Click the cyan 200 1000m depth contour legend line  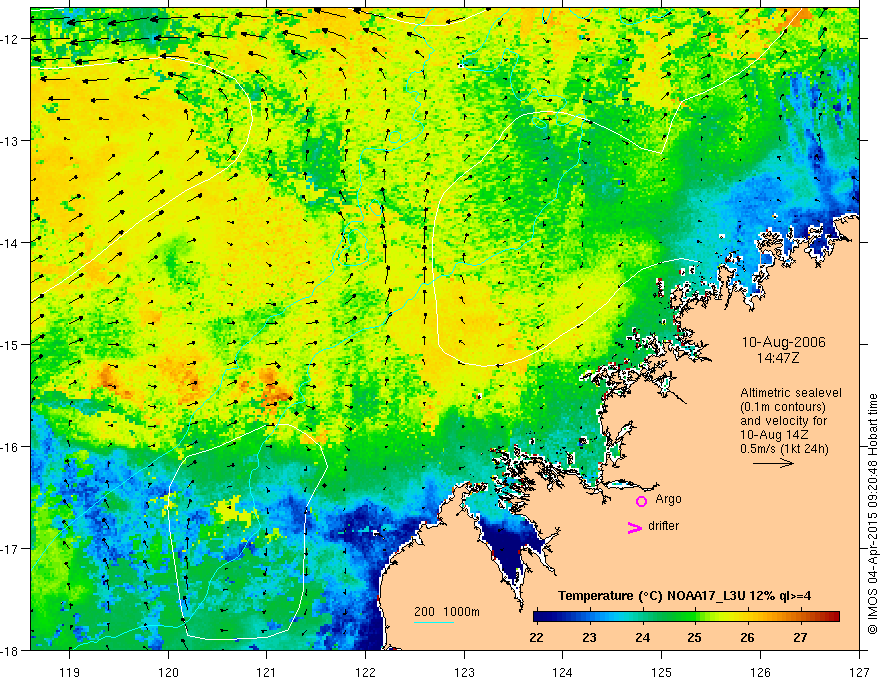point(434,622)
